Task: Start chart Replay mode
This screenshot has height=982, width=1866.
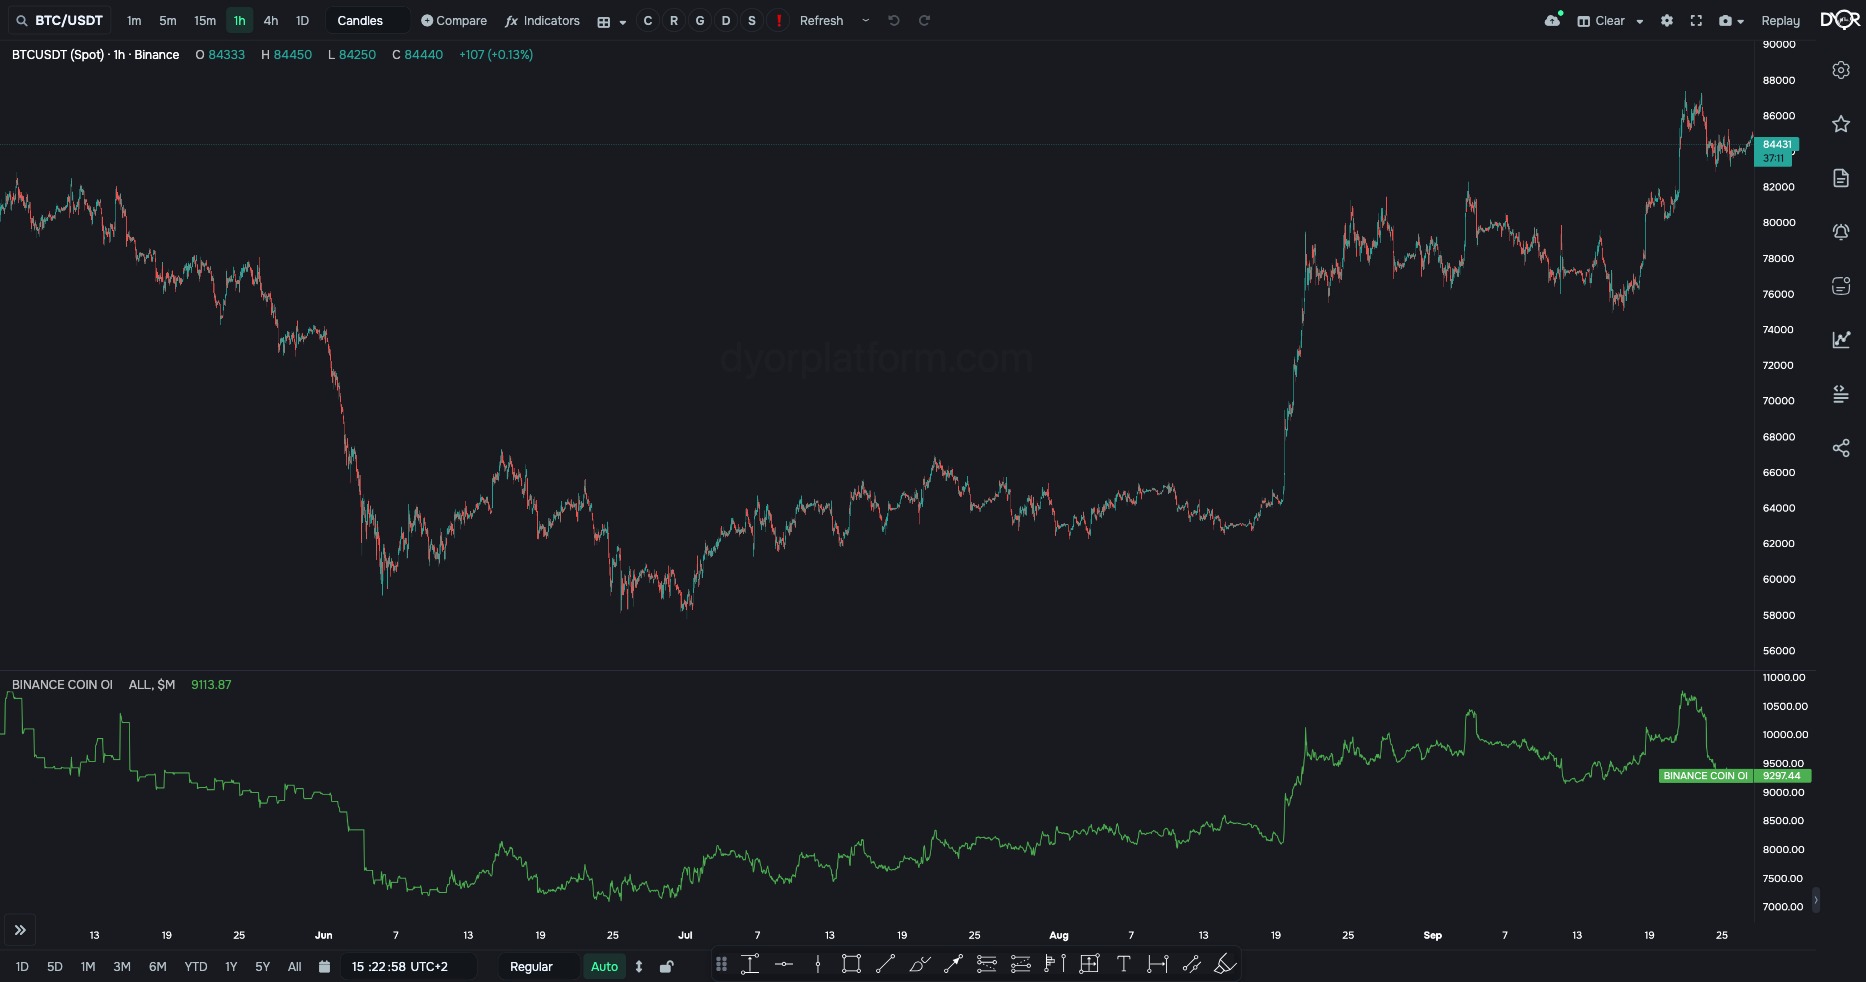Action: [1780, 20]
